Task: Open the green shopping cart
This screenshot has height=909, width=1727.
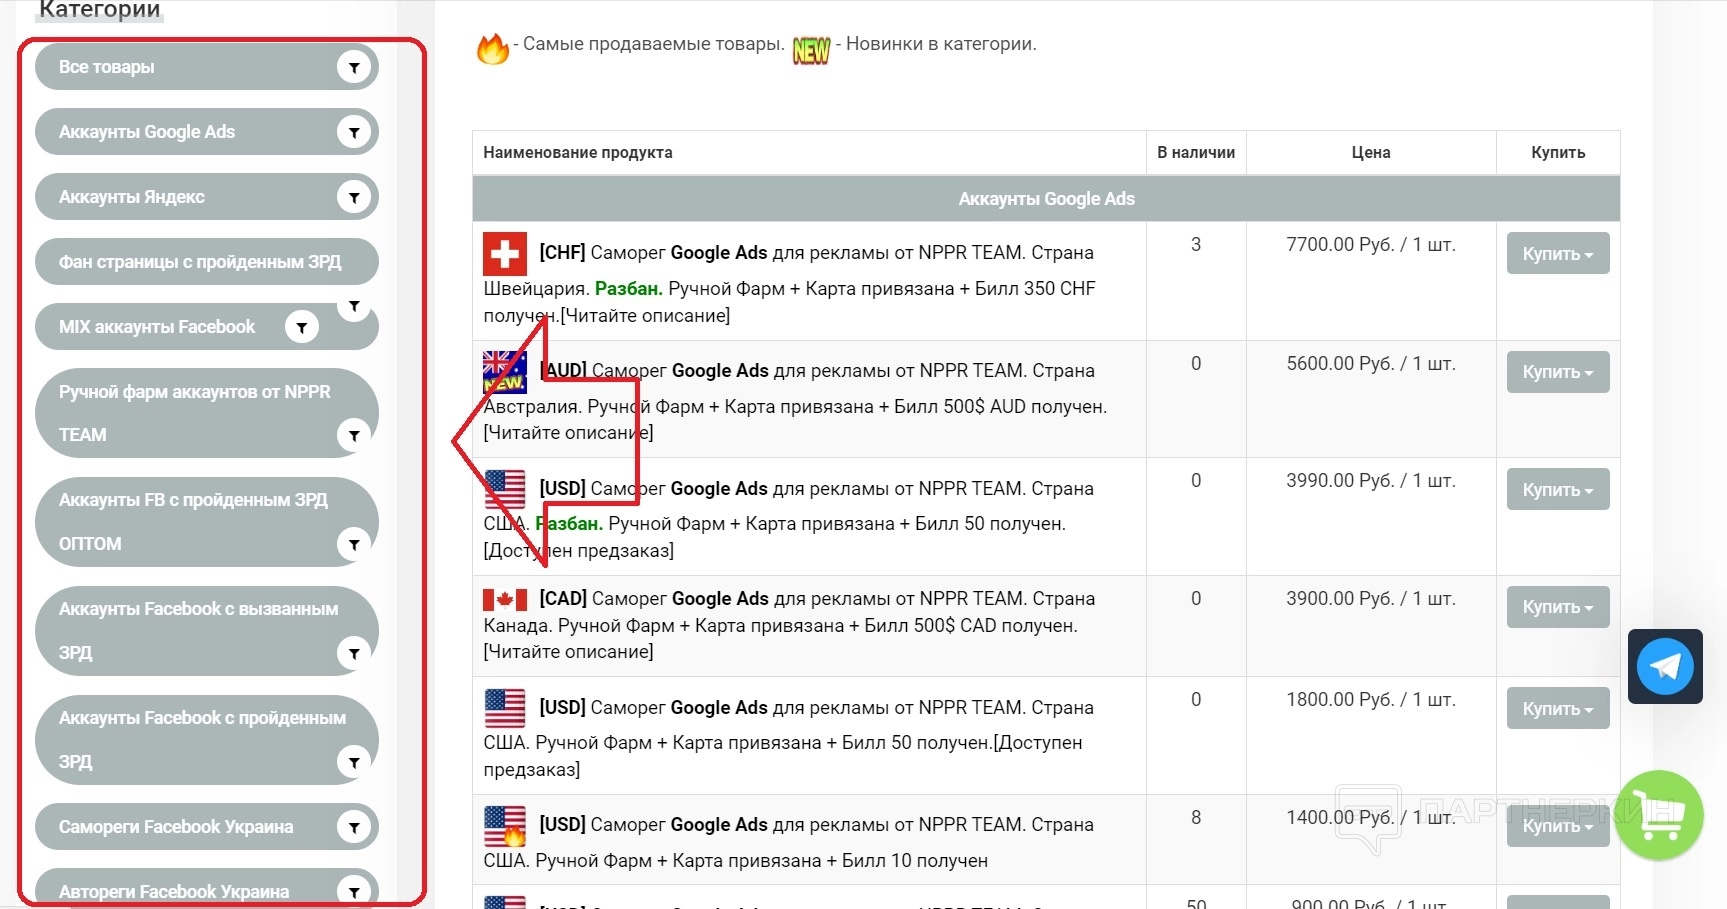Action: click(1659, 815)
